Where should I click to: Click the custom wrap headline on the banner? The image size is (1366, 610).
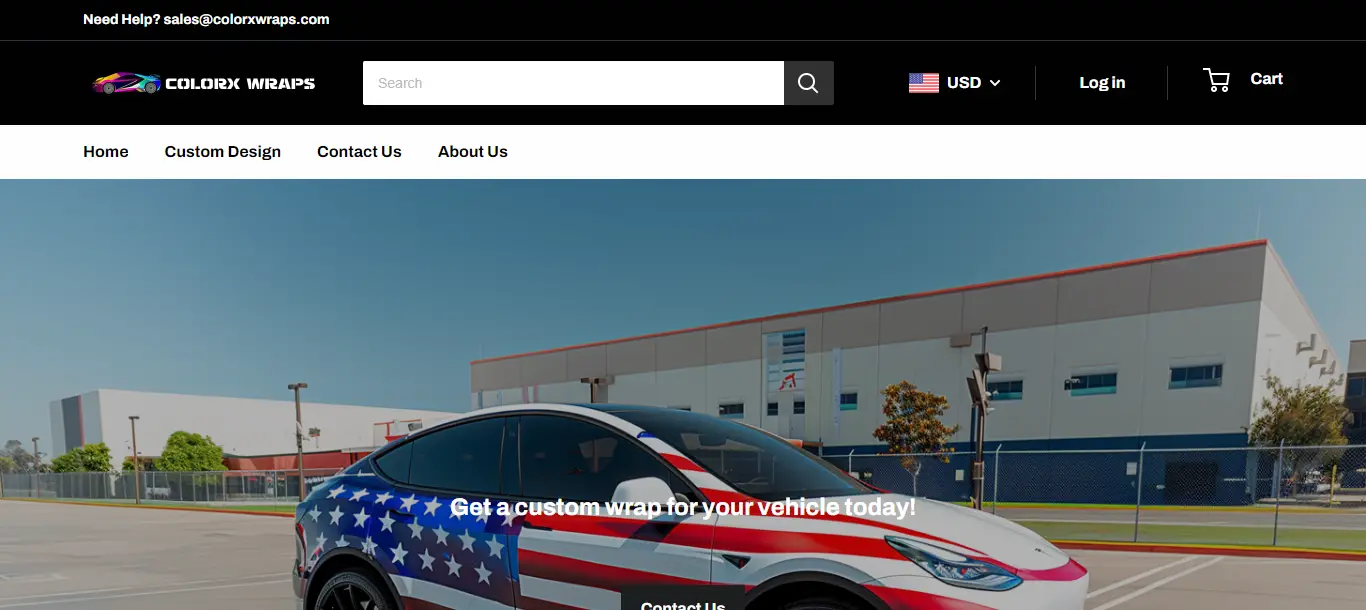tap(683, 507)
